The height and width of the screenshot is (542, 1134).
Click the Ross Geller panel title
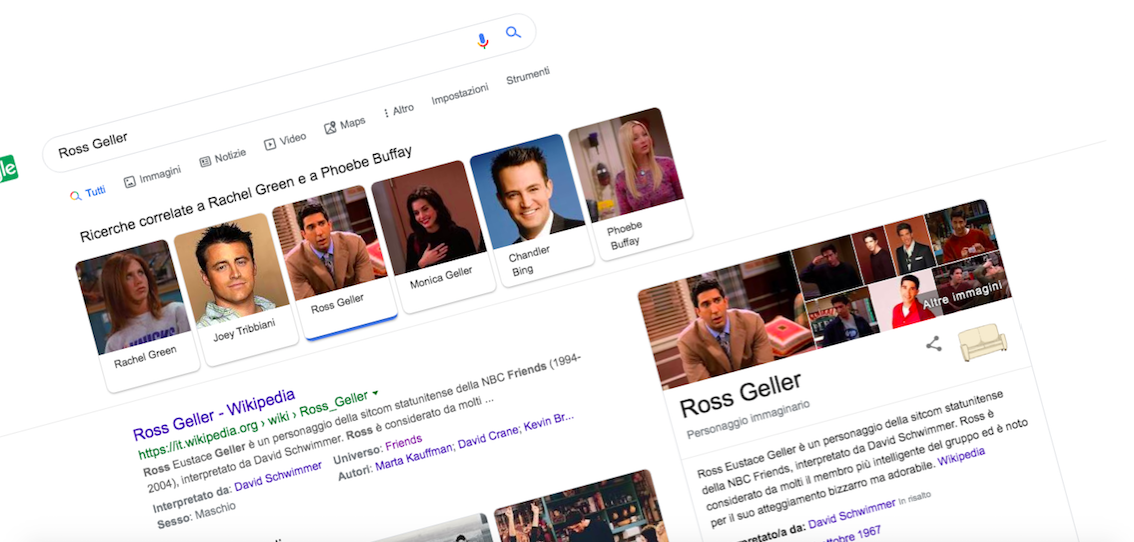coord(741,394)
